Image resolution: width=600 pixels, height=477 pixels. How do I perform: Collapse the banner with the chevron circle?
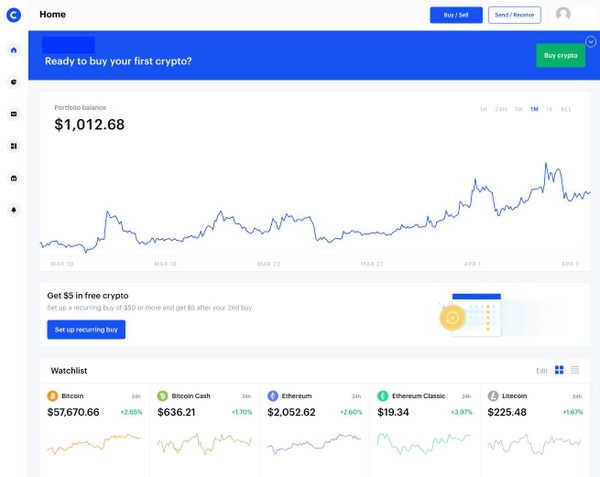[x=590, y=41]
